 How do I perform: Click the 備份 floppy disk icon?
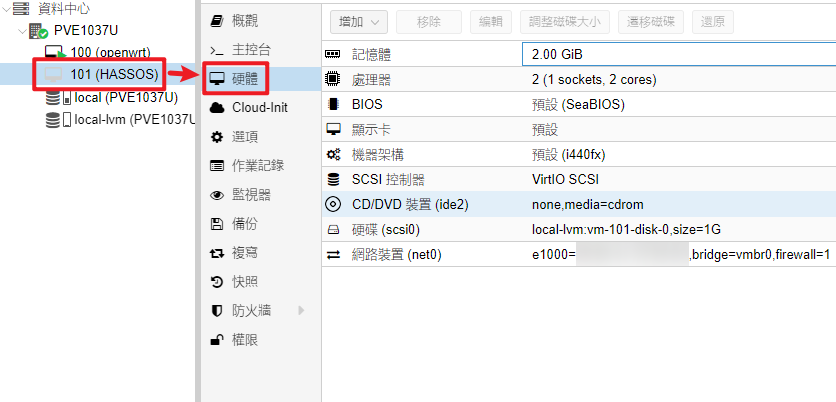pyautogui.click(x=217, y=224)
